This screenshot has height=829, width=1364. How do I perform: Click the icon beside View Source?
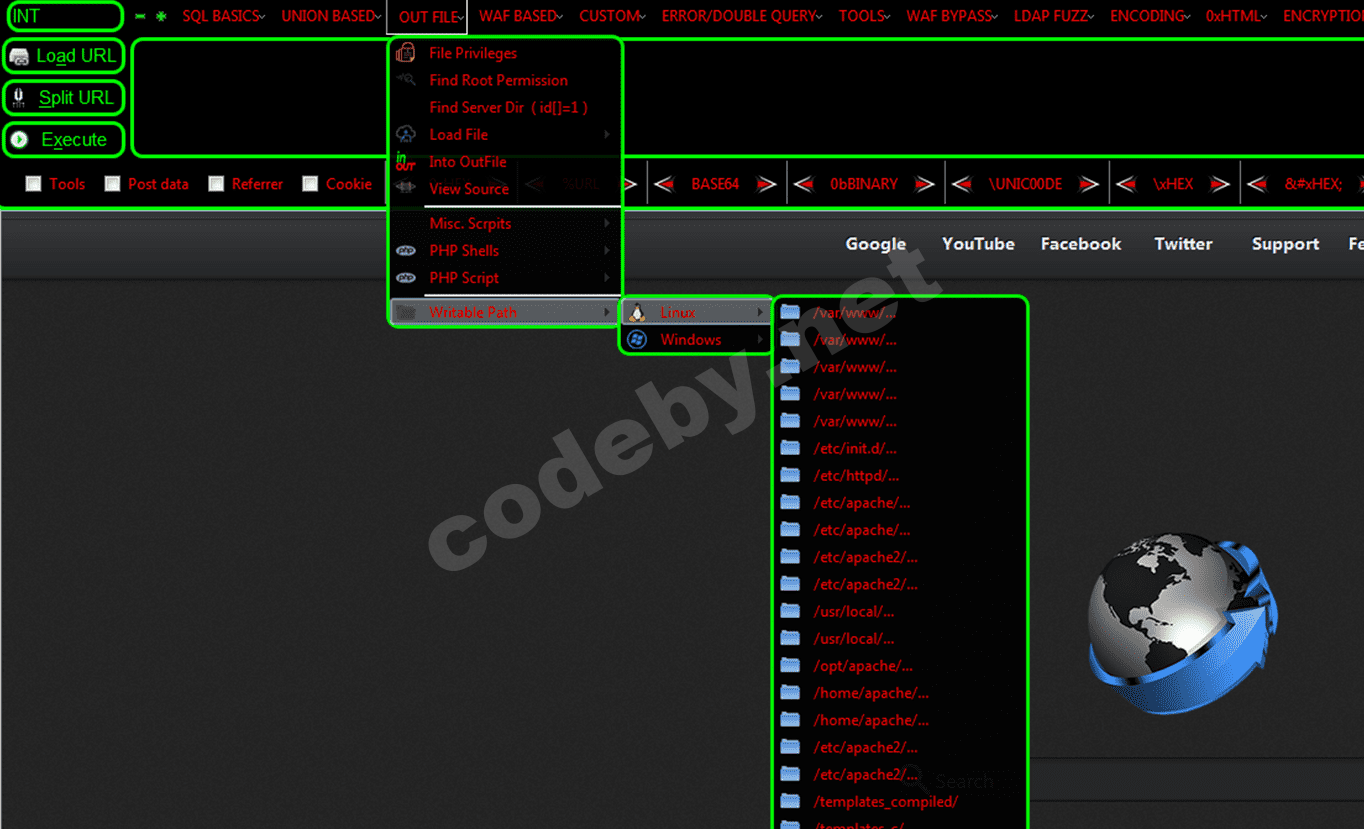(406, 188)
